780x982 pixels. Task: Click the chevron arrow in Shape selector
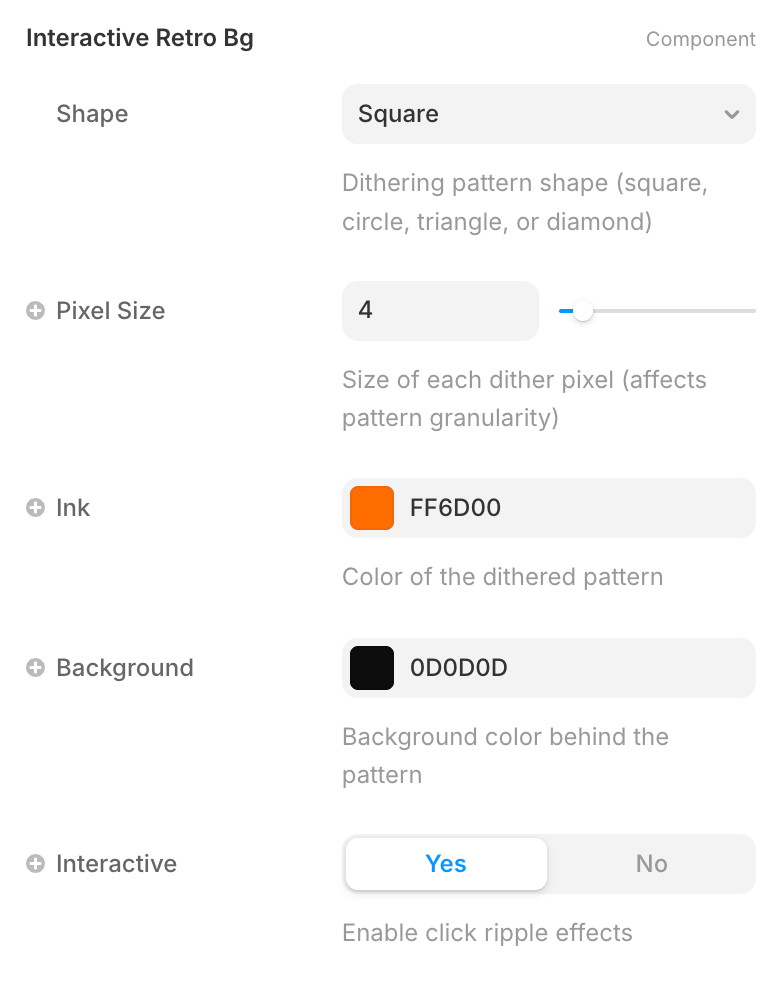pos(732,114)
